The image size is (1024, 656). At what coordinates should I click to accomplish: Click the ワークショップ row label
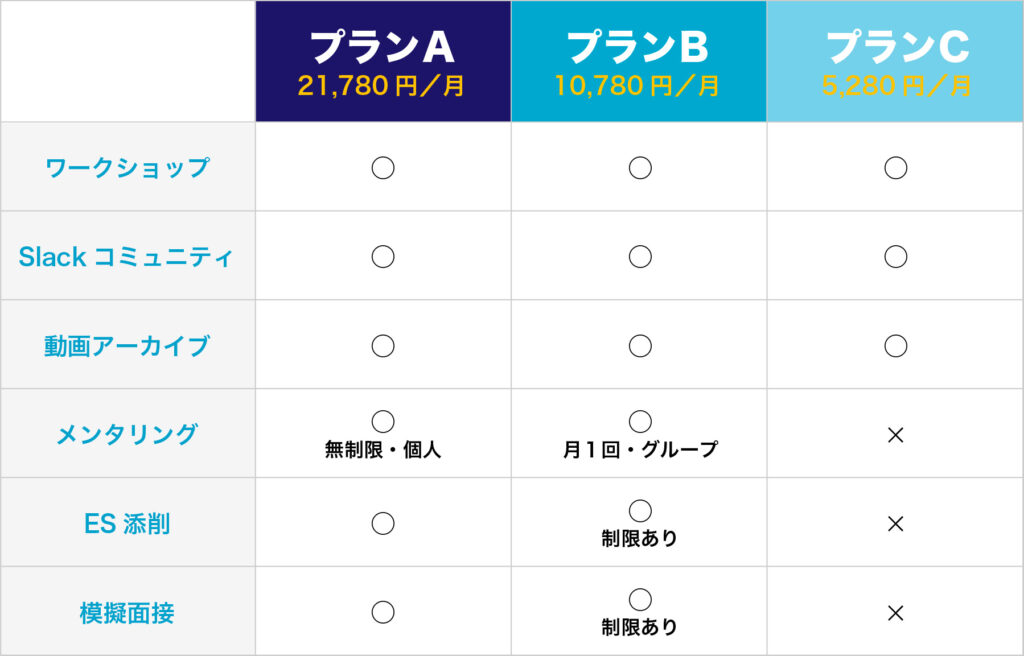tap(128, 167)
